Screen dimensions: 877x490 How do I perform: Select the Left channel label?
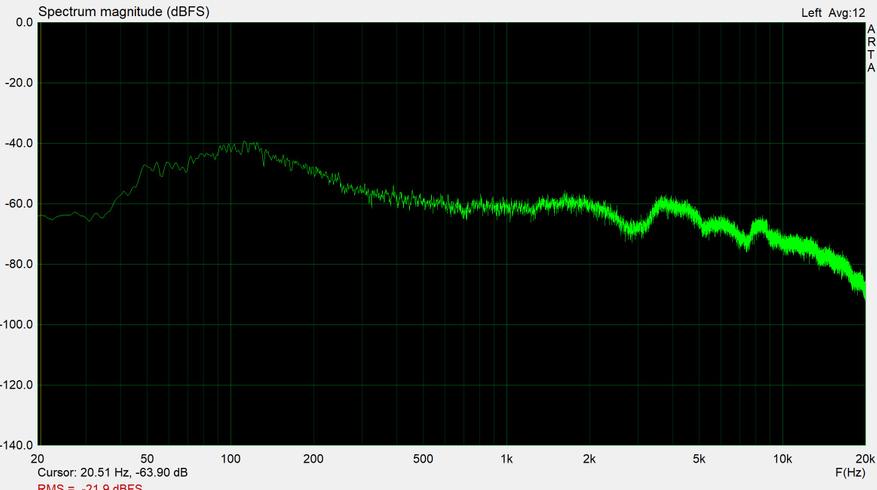811,13
